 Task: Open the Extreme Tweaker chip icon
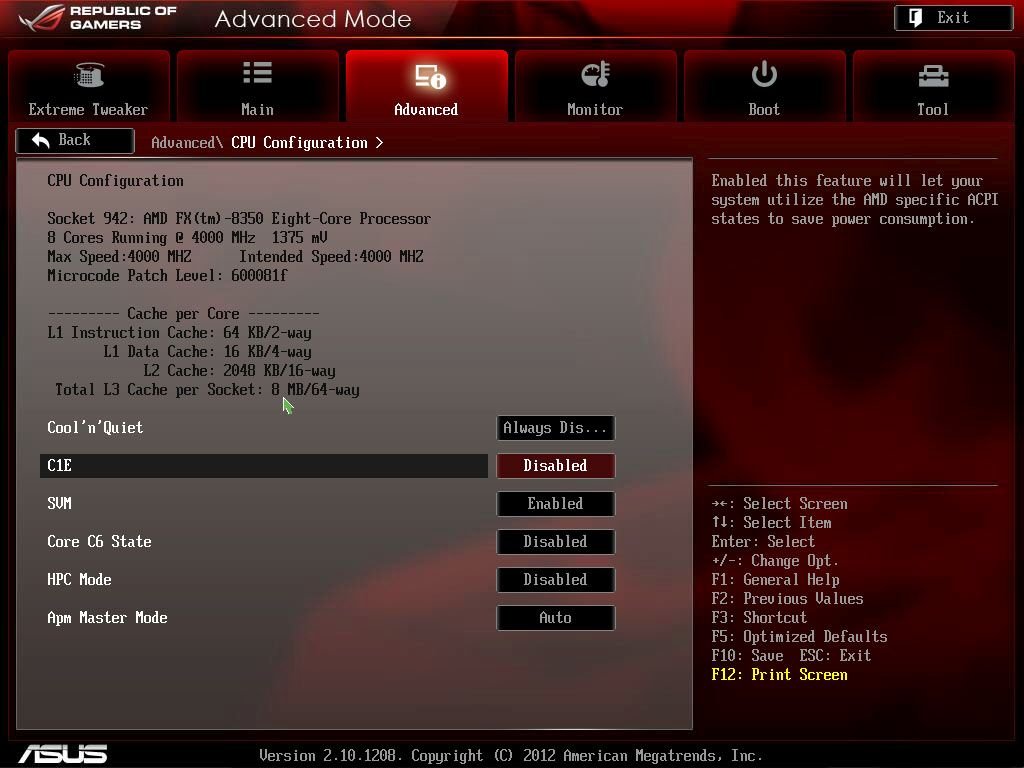pos(89,75)
